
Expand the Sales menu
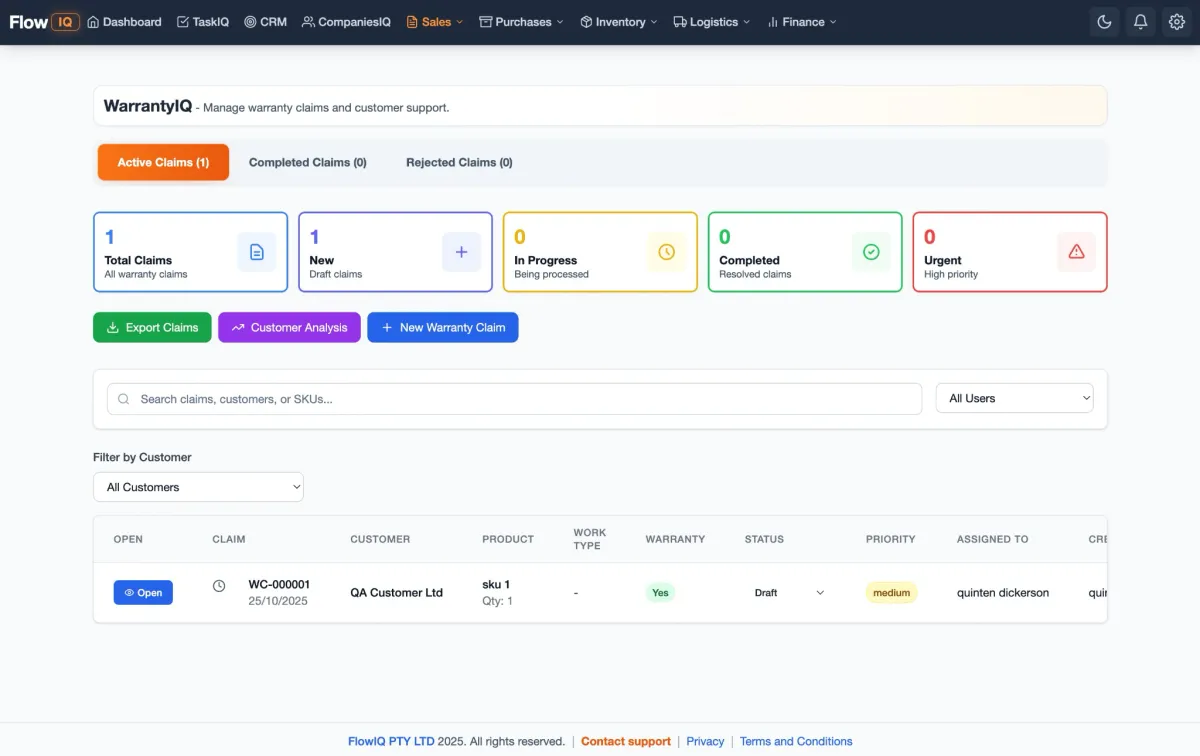tap(435, 22)
